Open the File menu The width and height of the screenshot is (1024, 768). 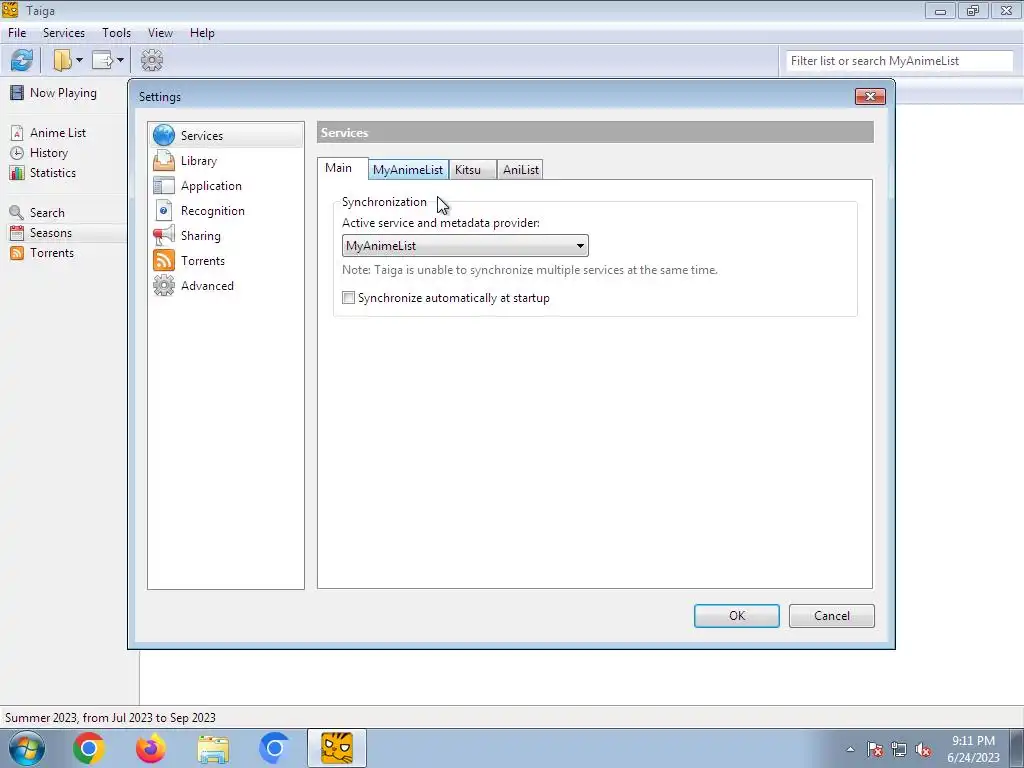pos(17,33)
